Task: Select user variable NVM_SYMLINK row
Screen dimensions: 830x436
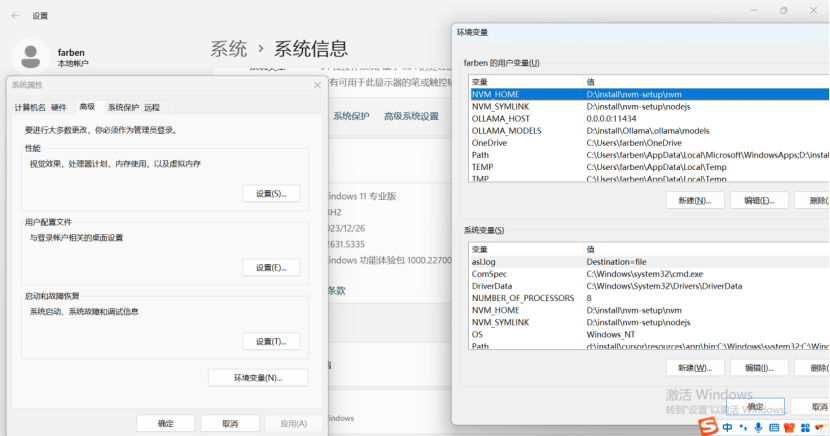Action: click(649, 106)
